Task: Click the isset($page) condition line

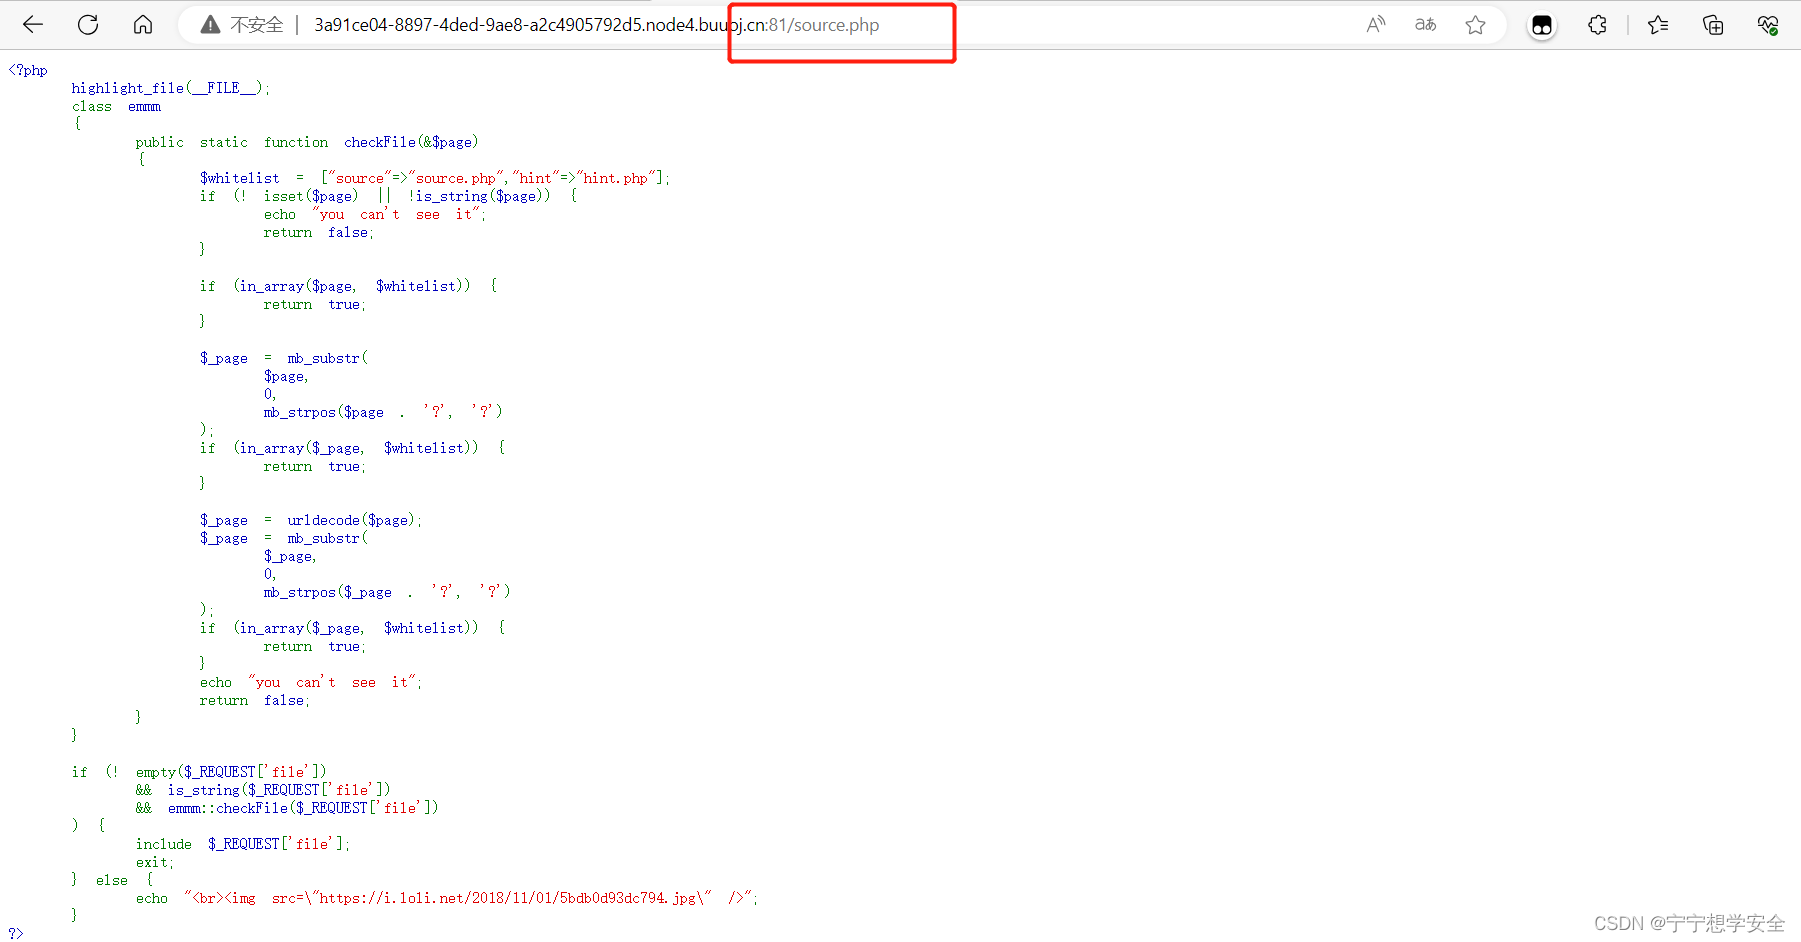Action: (388, 196)
